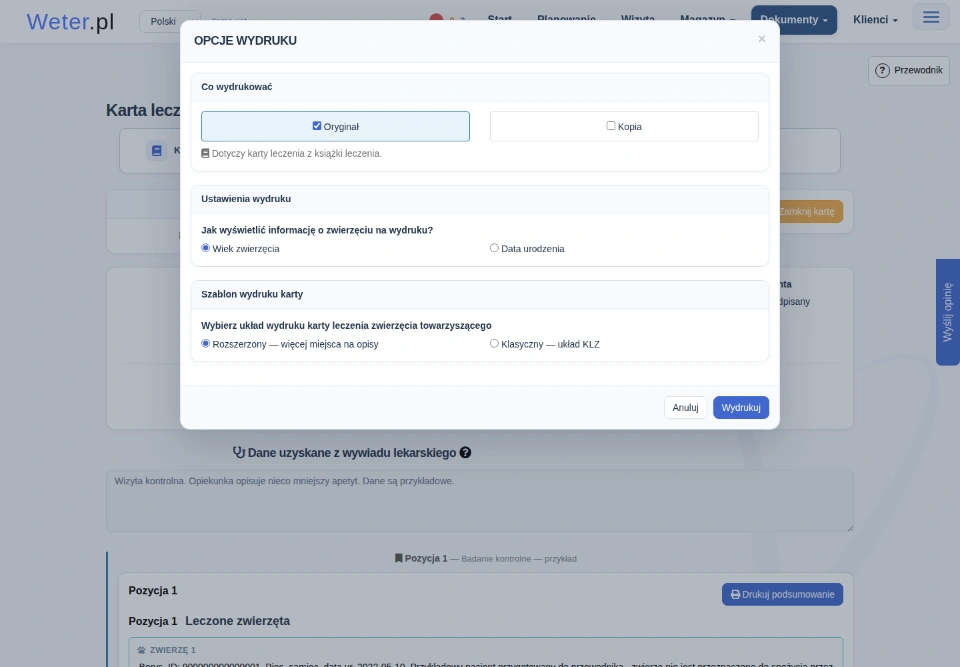The width and height of the screenshot is (960, 667).
Task: Click the book icon beside the Dotyczy karty note
Action: 205,154
